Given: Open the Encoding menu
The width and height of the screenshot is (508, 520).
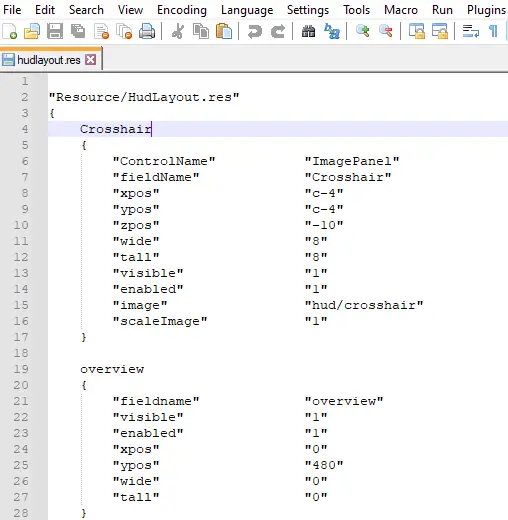Looking at the screenshot, I should coord(182,10).
